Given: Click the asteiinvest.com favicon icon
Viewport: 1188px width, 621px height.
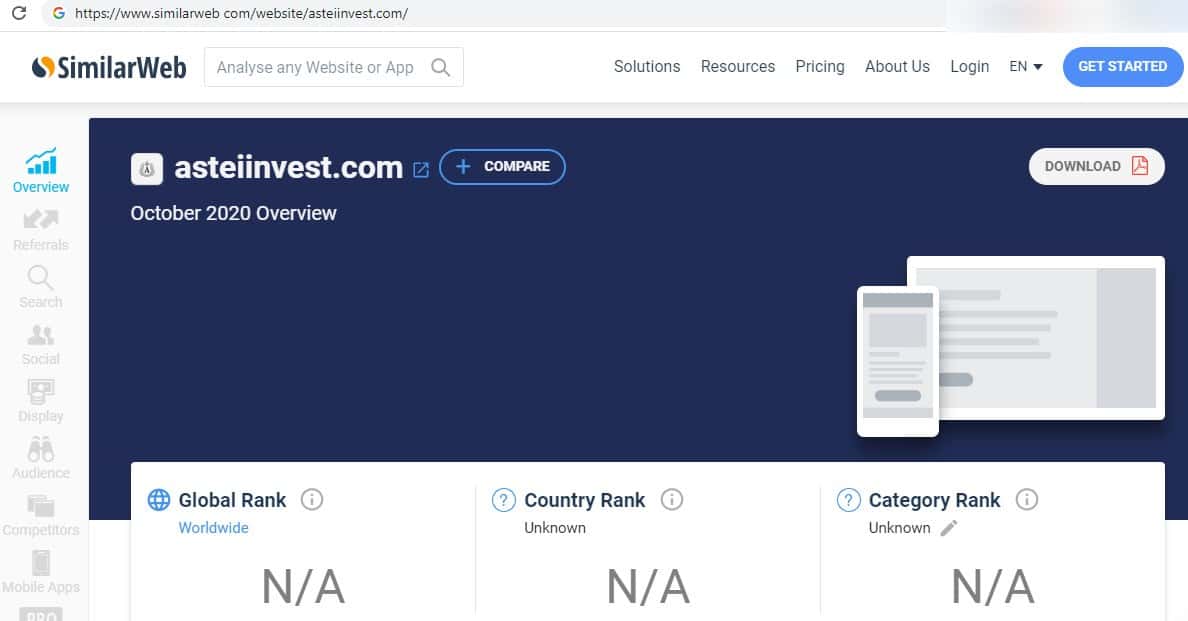Looking at the screenshot, I should pyautogui.click(x=147, y=169).
